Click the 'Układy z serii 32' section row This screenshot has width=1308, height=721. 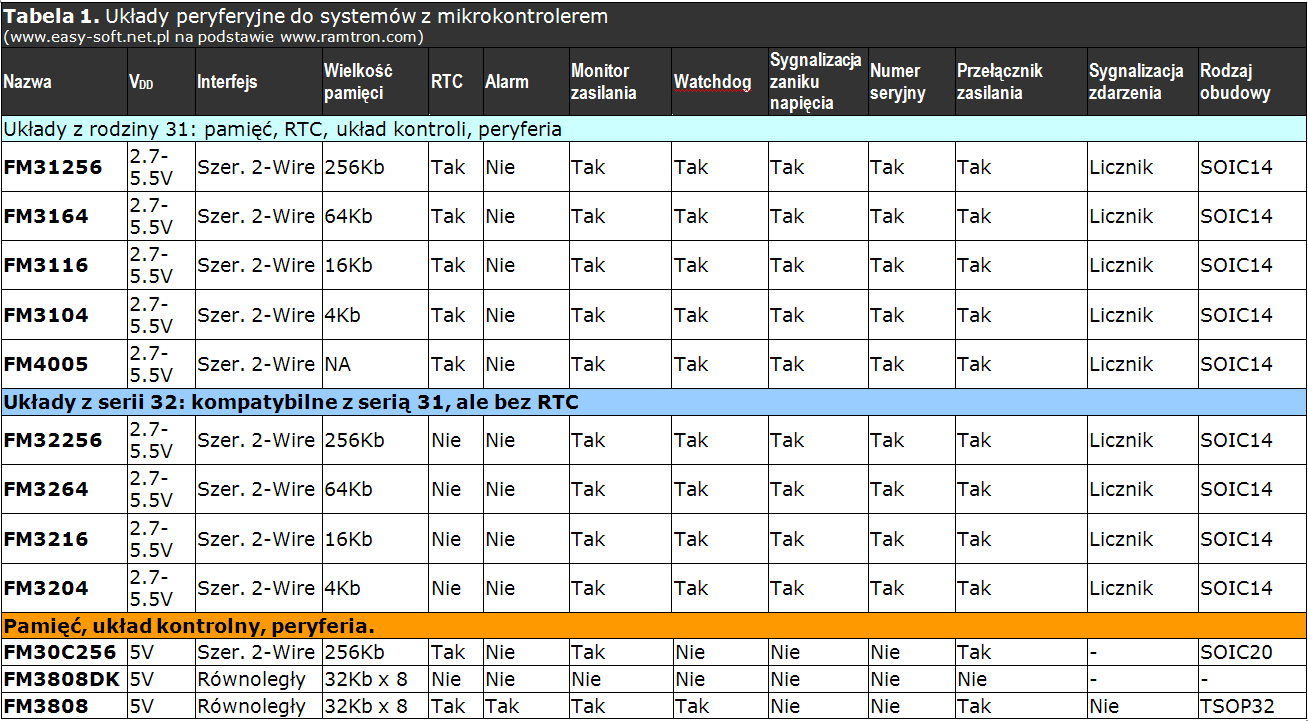click(x=654, y=402)
